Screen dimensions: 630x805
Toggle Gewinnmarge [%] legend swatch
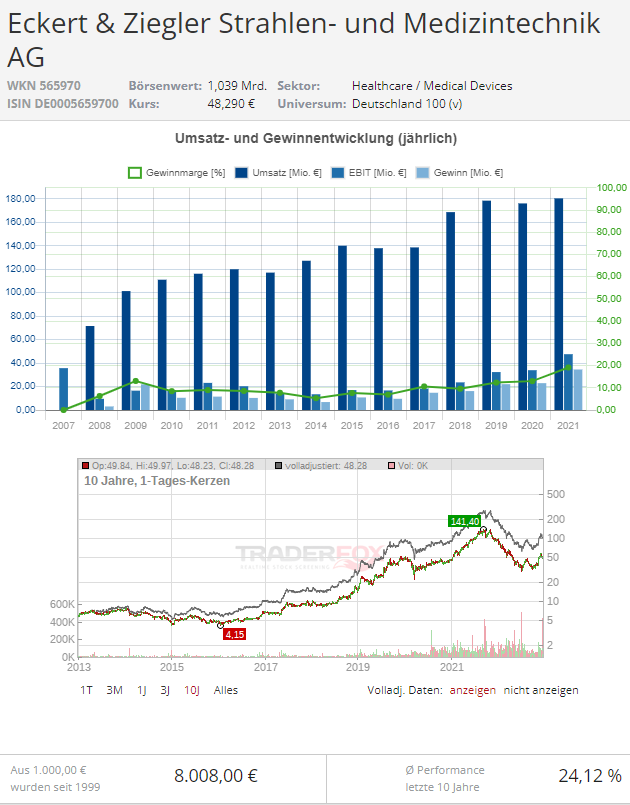point(135,173)
